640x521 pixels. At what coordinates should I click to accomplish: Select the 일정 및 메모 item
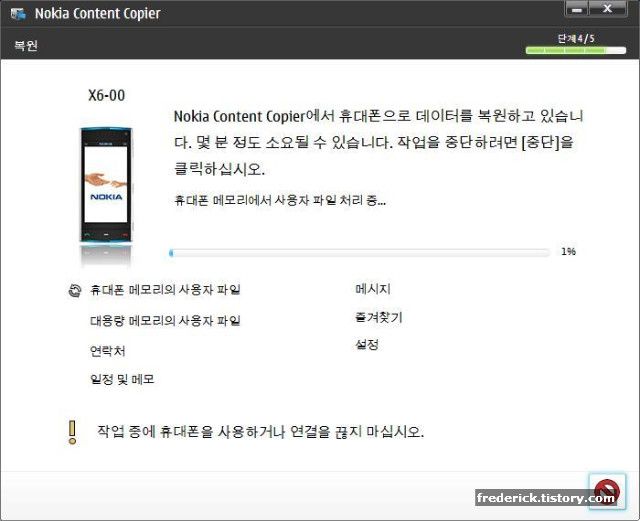point(122,379)
